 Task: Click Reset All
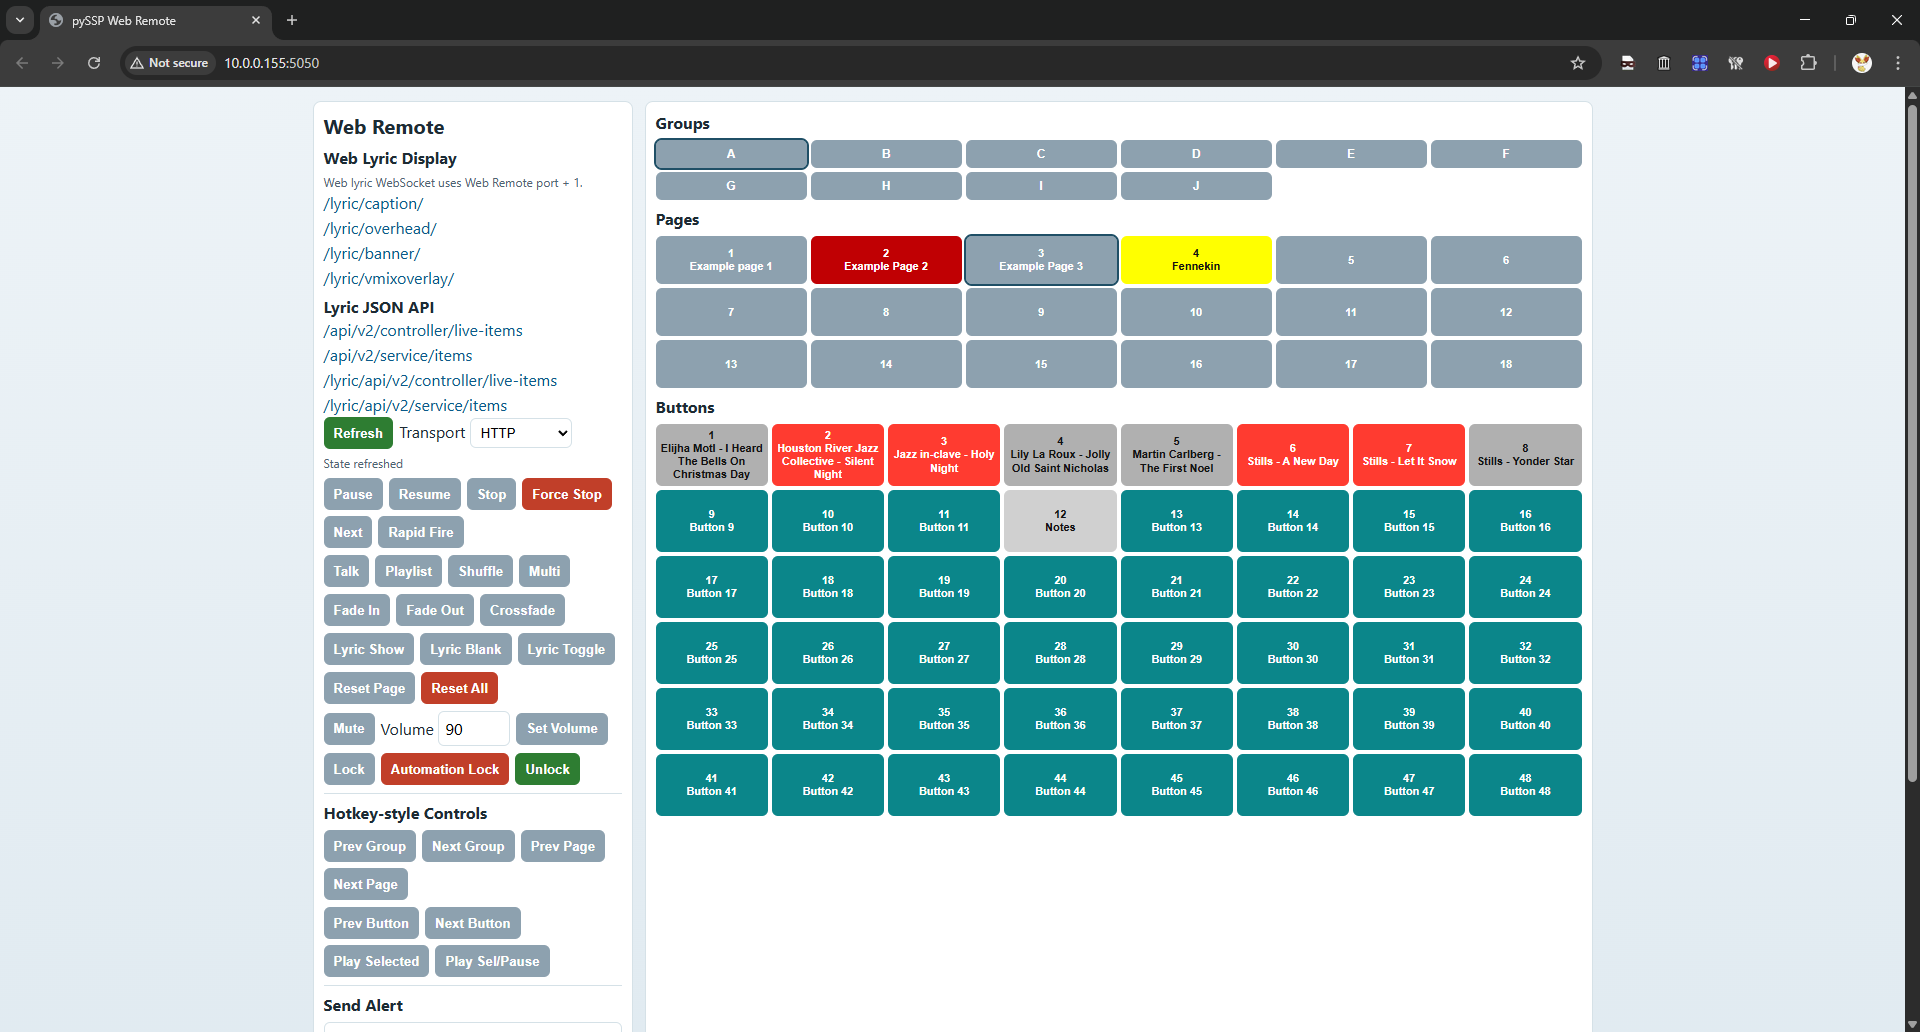[459, 687]
